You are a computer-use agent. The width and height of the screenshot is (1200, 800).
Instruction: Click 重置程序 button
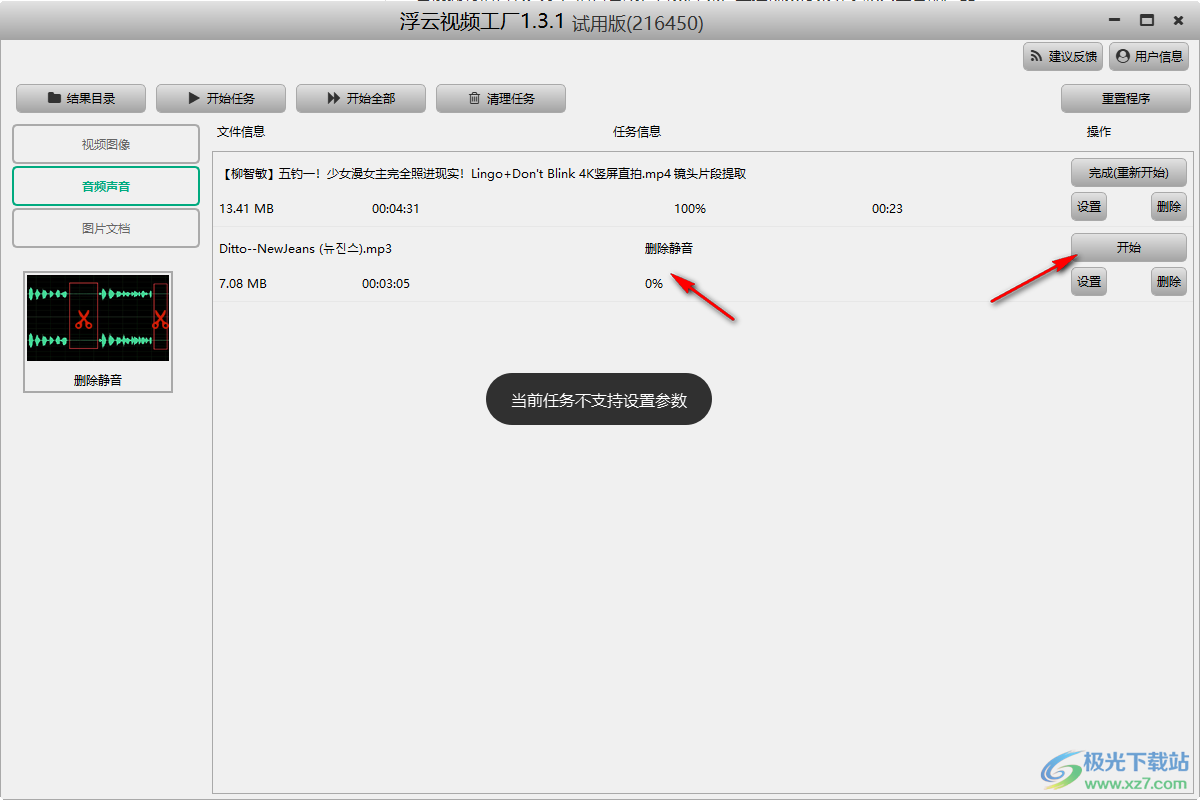pyautogui.click(x=1126, y=98)
